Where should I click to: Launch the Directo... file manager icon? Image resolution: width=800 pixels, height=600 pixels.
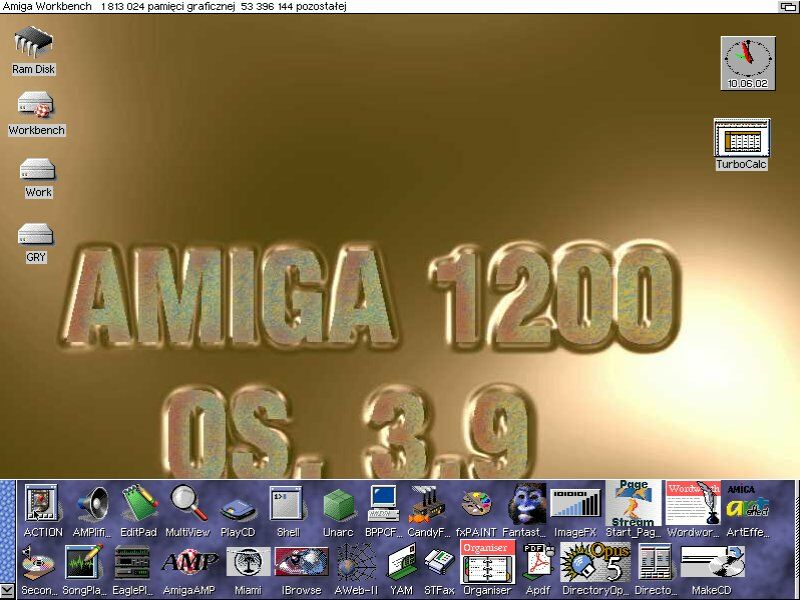[656, 569]
